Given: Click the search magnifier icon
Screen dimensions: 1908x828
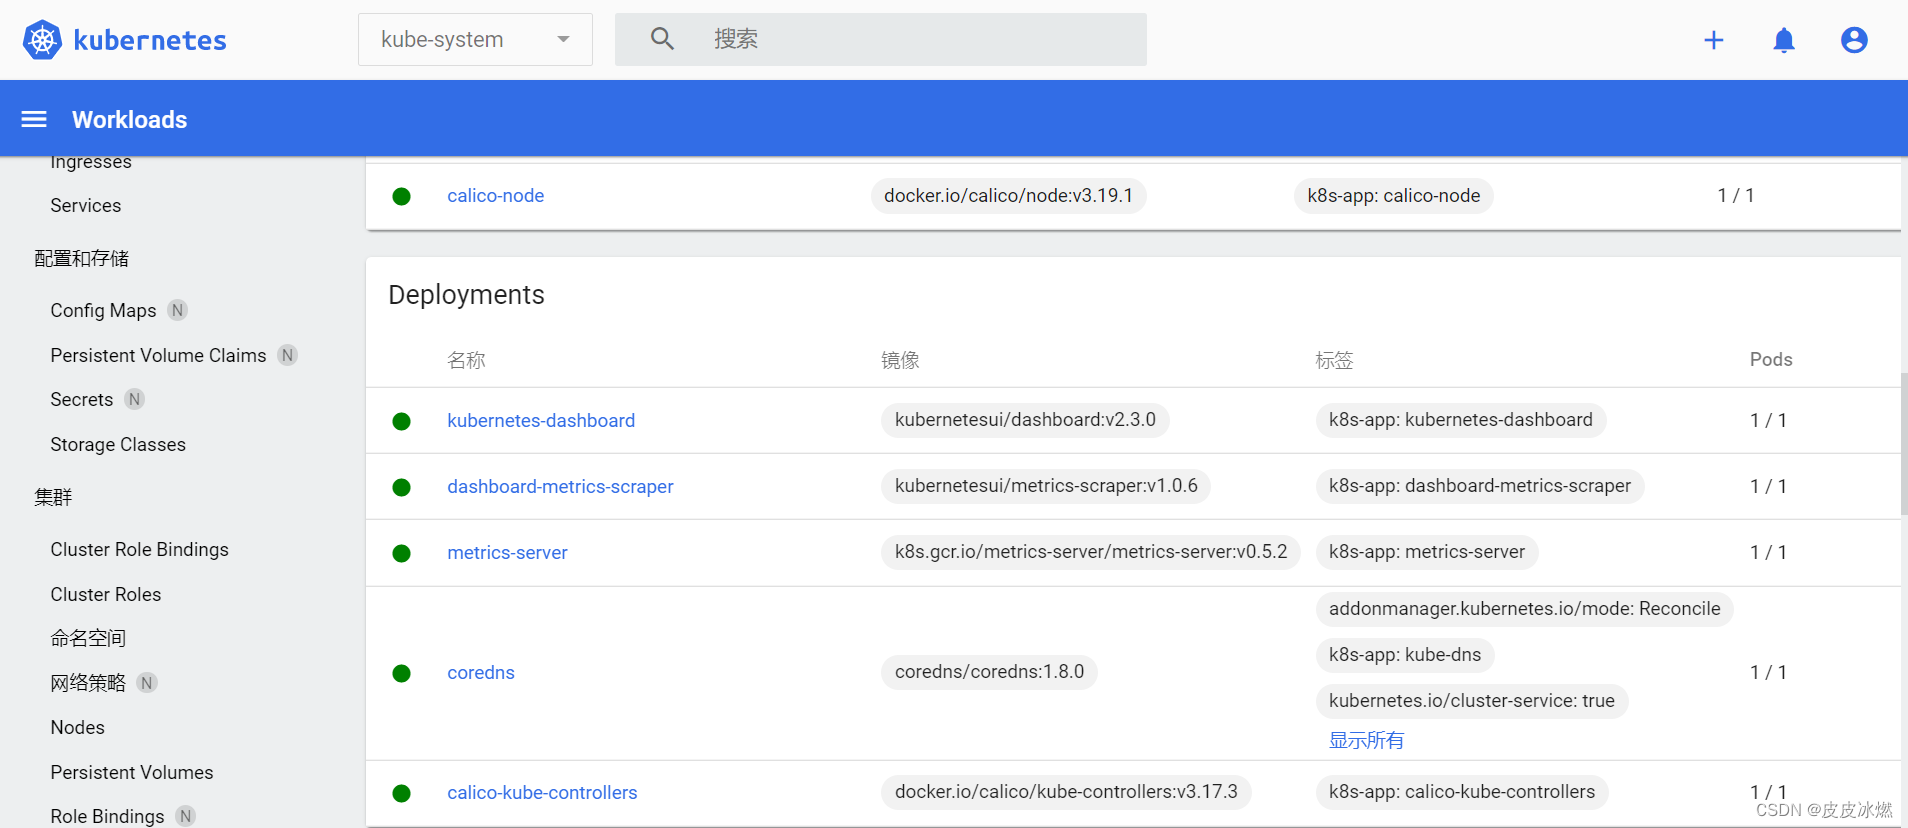Looking at the screenshot, I should (662, 39).
